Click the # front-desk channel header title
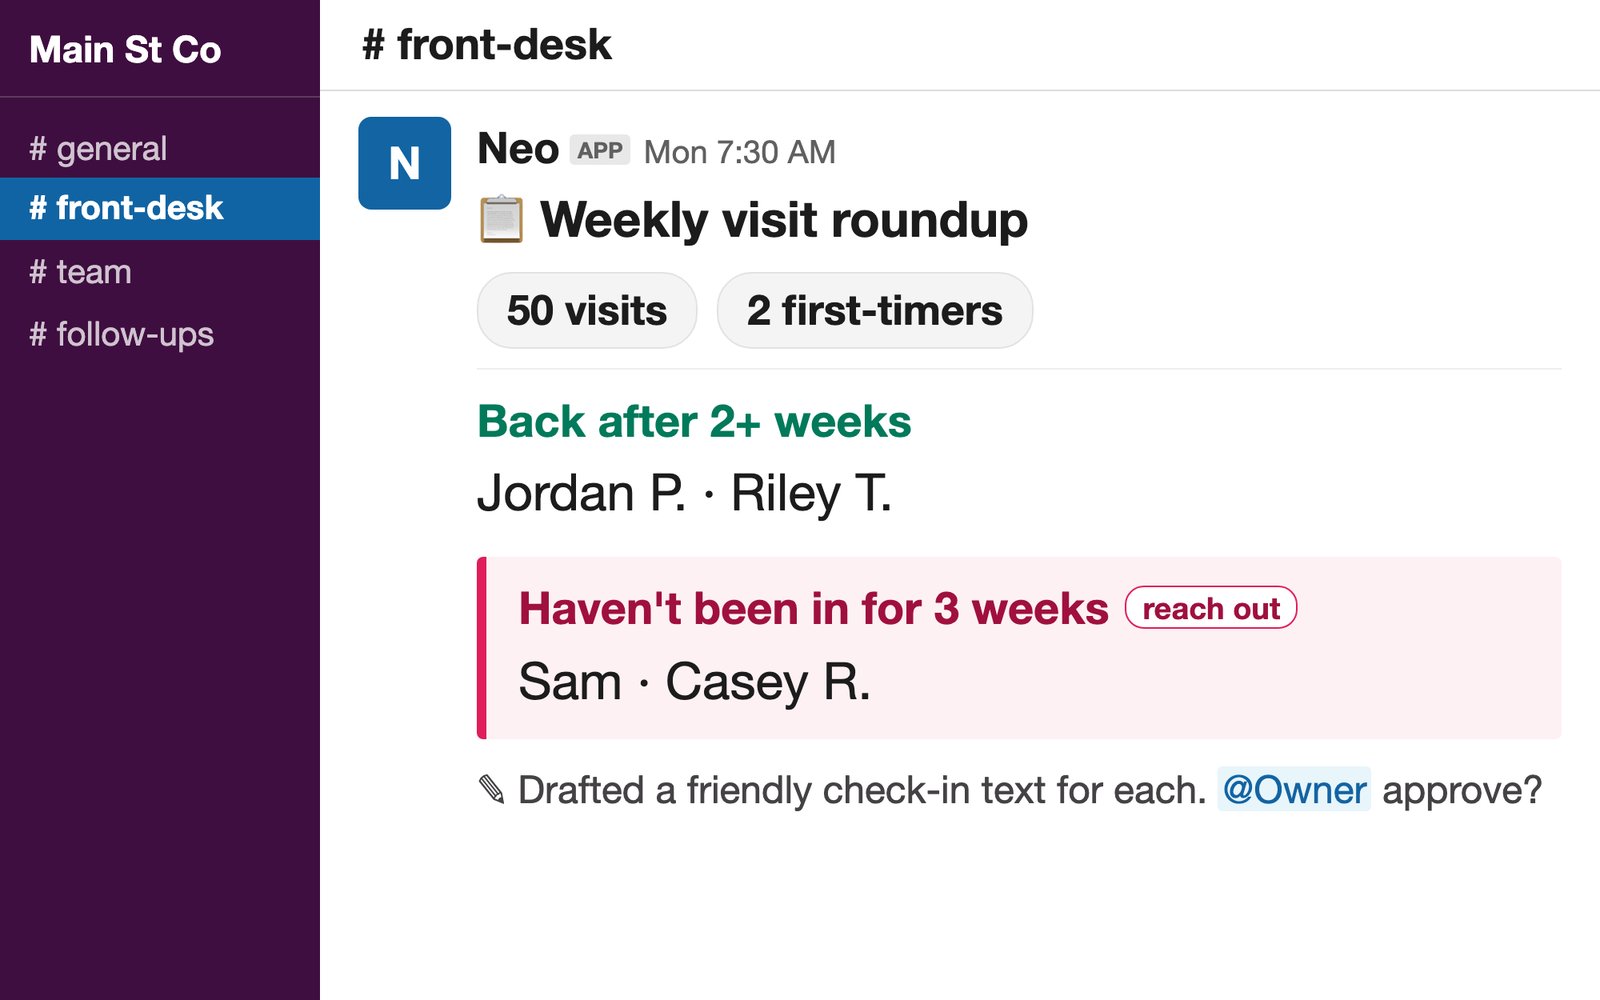Screen dimensions: 1600x1000 487,45
